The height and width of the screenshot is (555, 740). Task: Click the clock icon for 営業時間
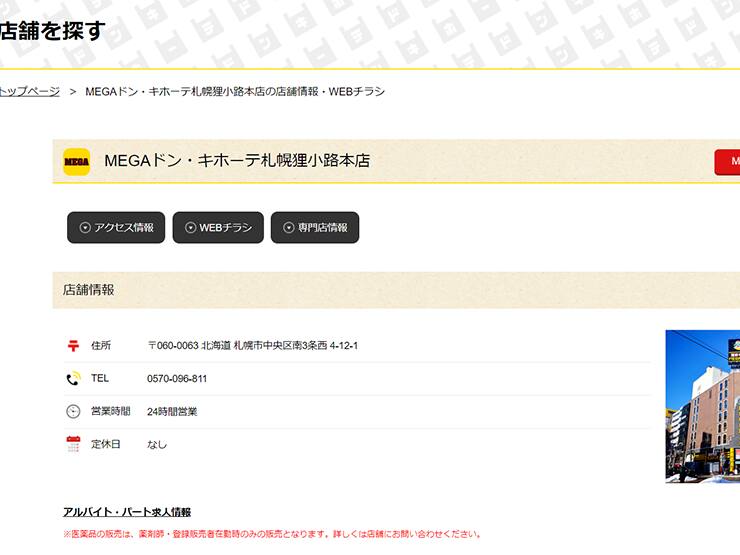(73, 411)
